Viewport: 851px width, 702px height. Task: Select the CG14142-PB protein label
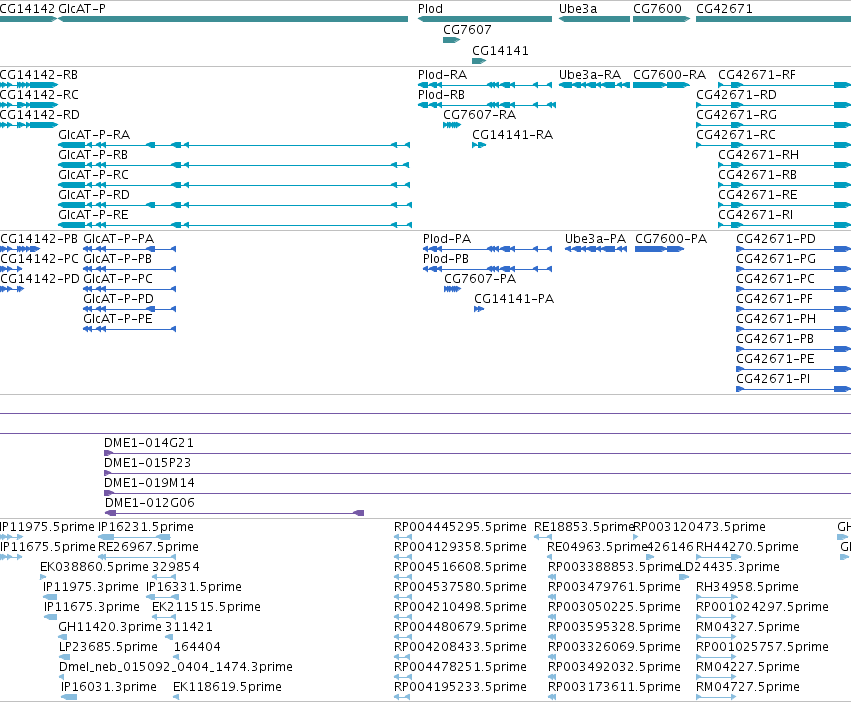point(39,238)
